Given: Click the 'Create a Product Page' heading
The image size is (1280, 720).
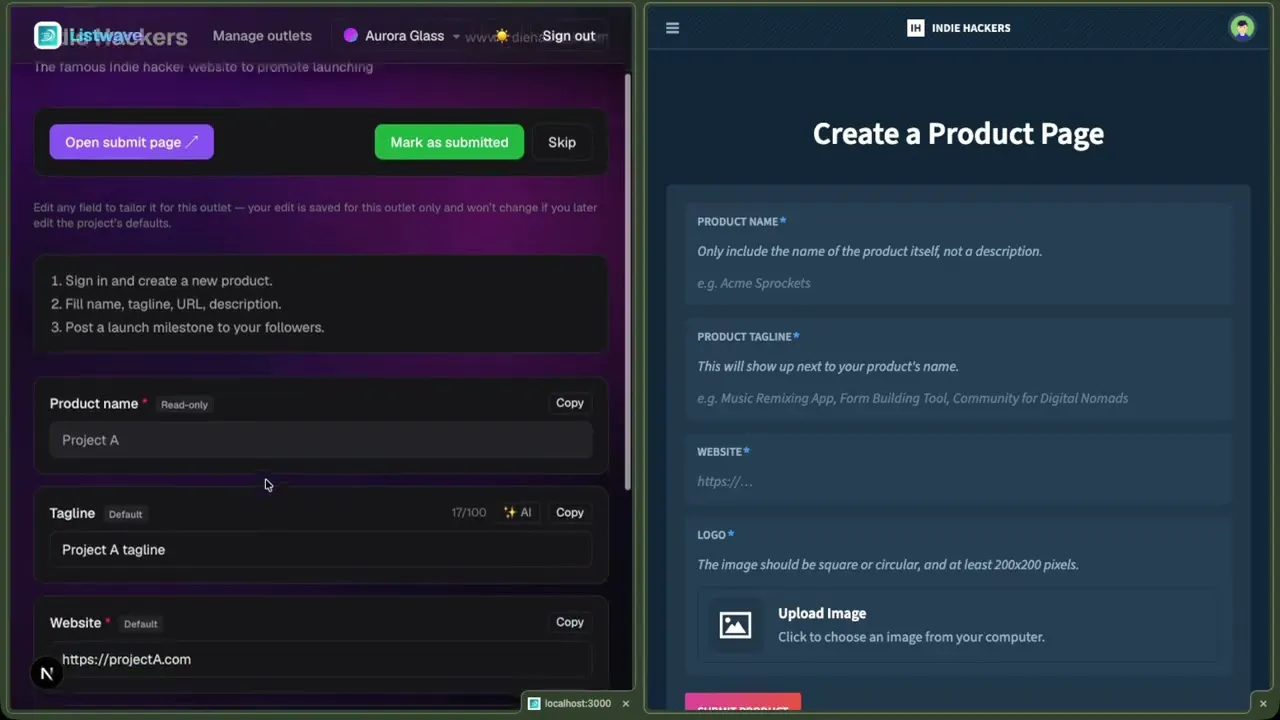Looking at the screenshot, I should tap(958, 133).
